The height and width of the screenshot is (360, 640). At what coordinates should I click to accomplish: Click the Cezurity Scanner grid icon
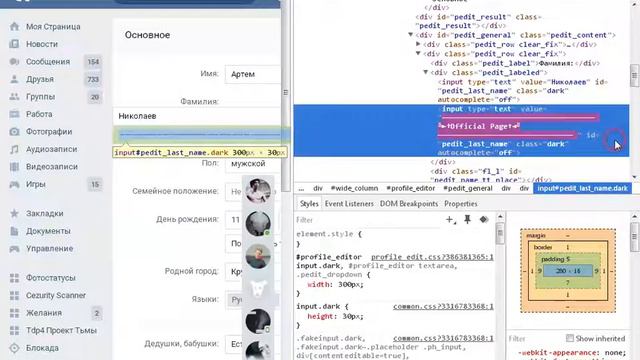(x=14, y=296)
